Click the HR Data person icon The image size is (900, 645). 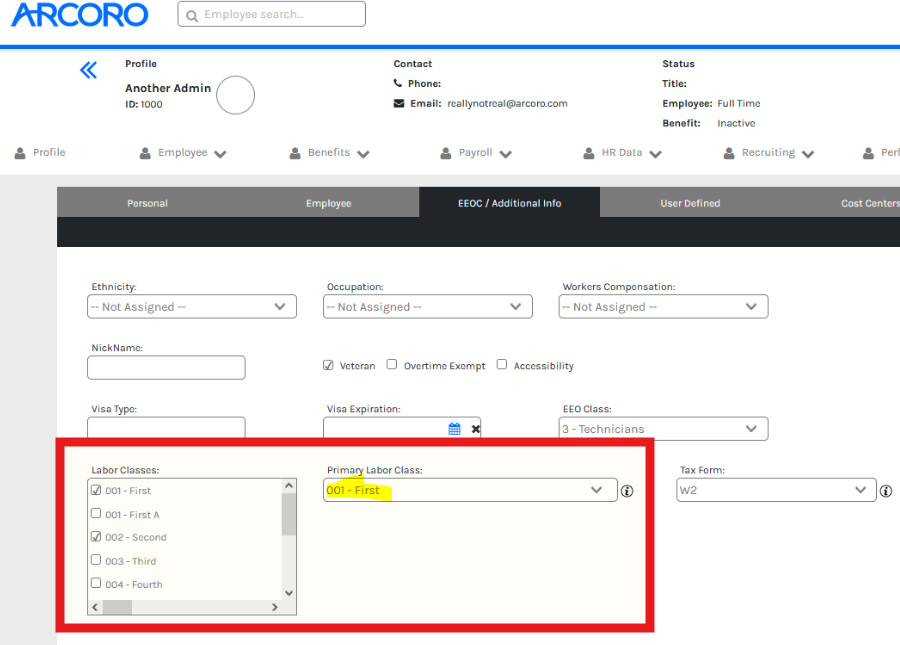coord(589,153)
